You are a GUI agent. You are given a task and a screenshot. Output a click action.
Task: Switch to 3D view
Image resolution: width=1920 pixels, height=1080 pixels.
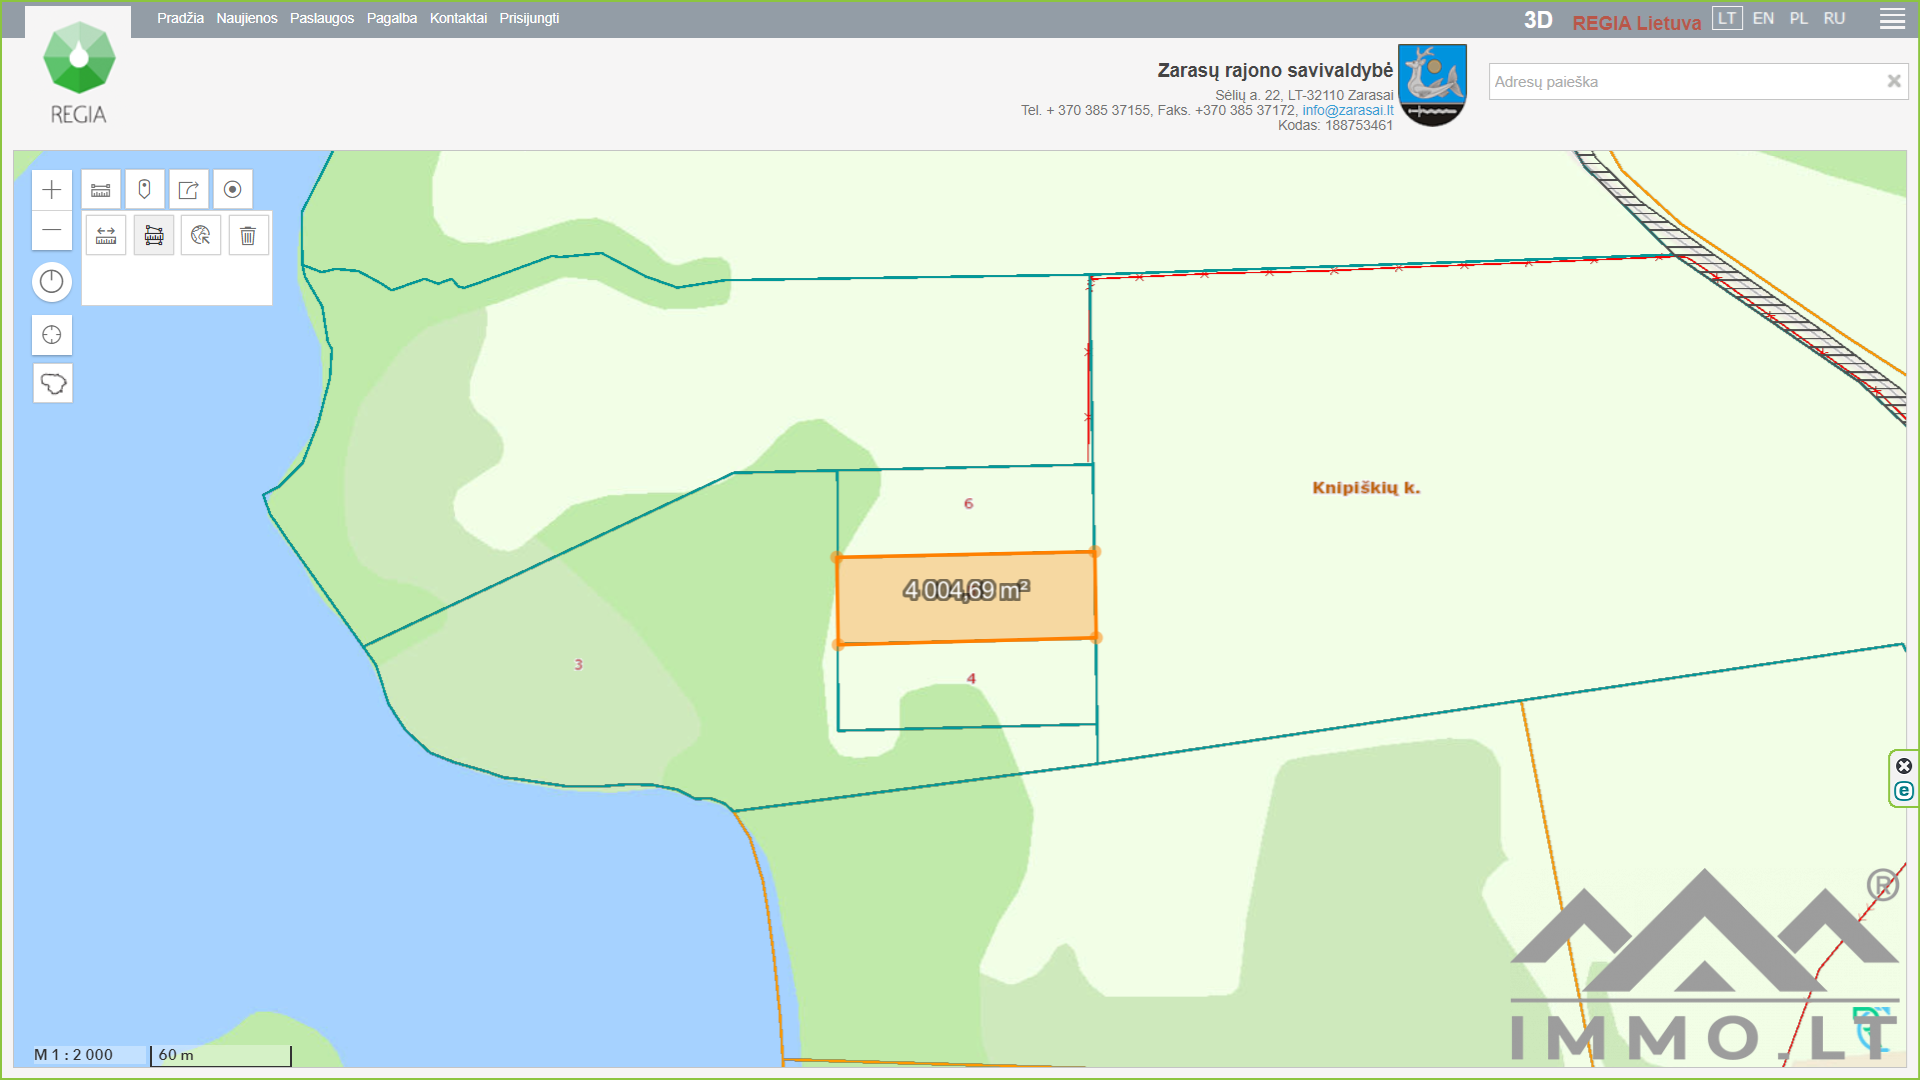(x=1538, y=21)
